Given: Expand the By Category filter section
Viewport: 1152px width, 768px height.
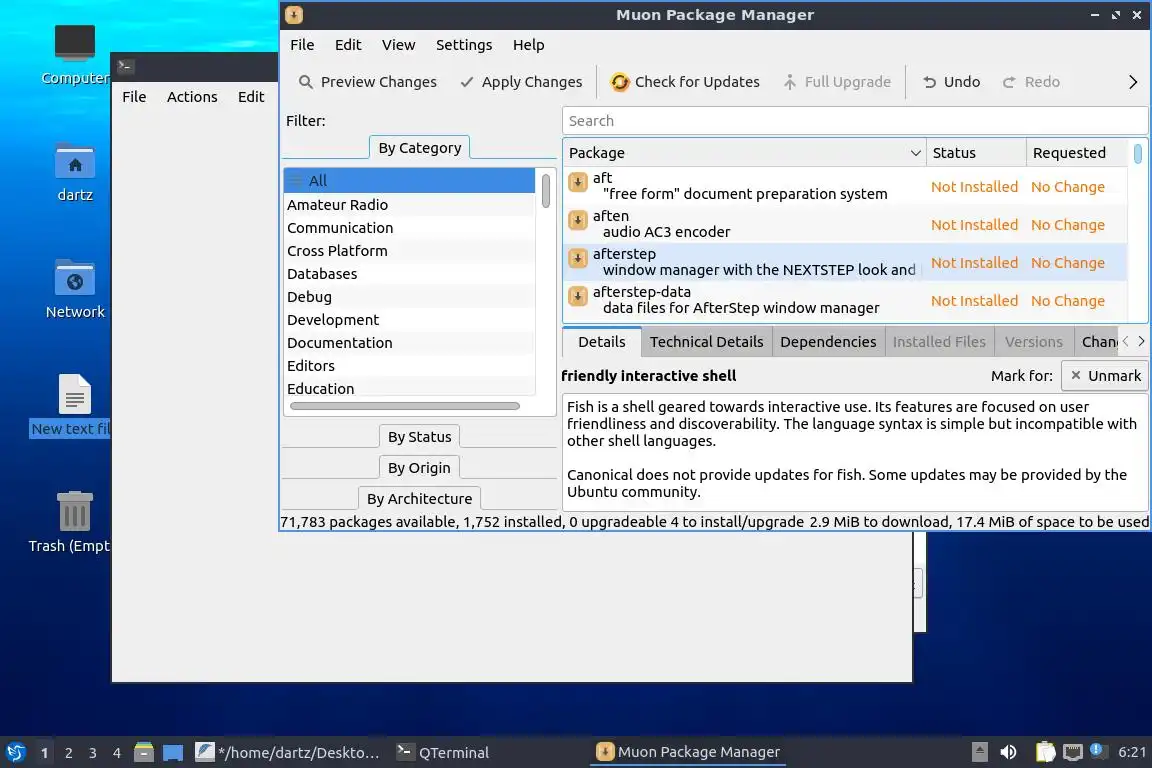Looking at the screenshot, I should pos(420,148).
